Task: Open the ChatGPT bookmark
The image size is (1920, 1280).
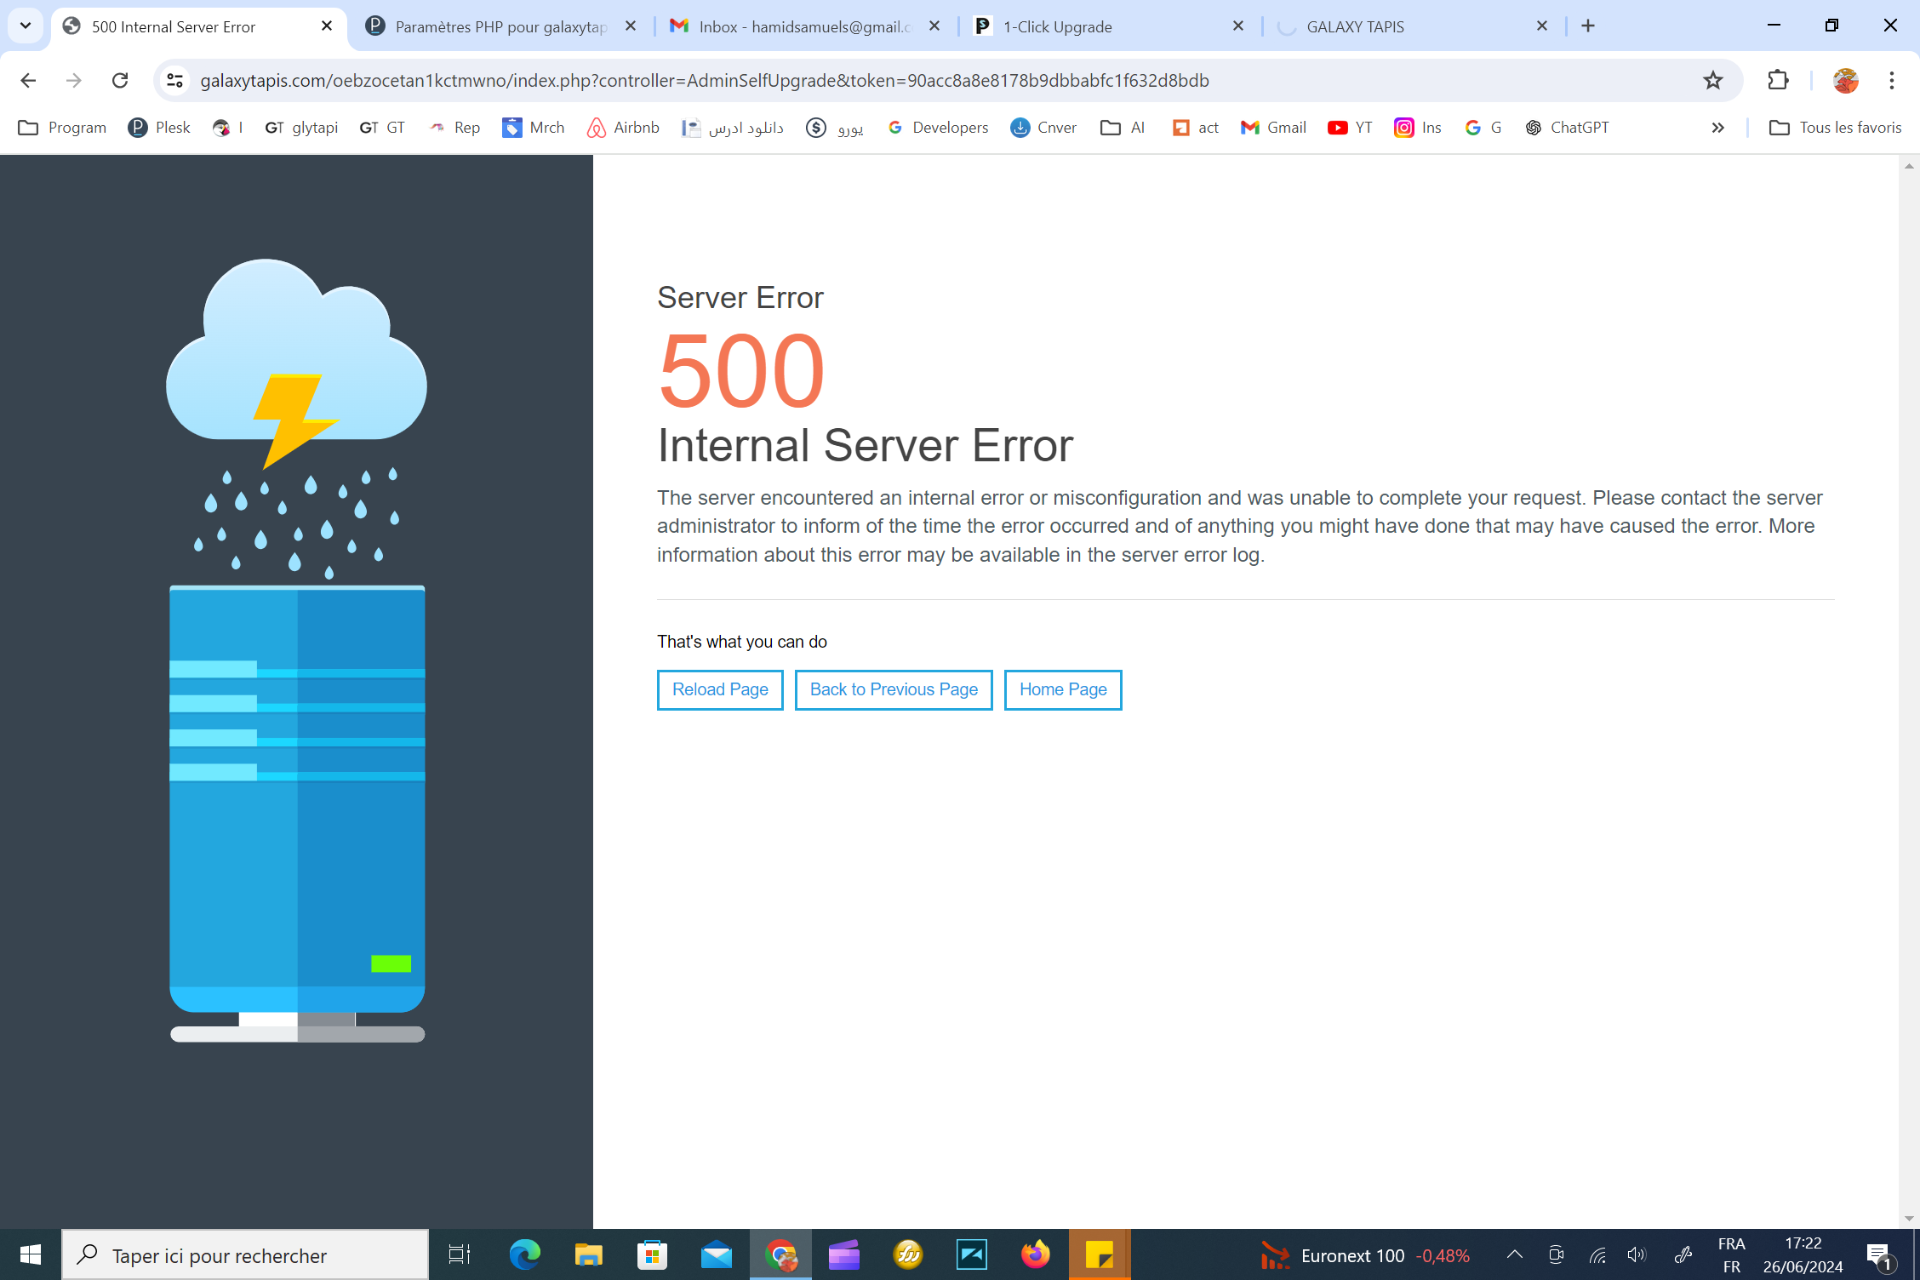Action: click(x=1567, y=127)
